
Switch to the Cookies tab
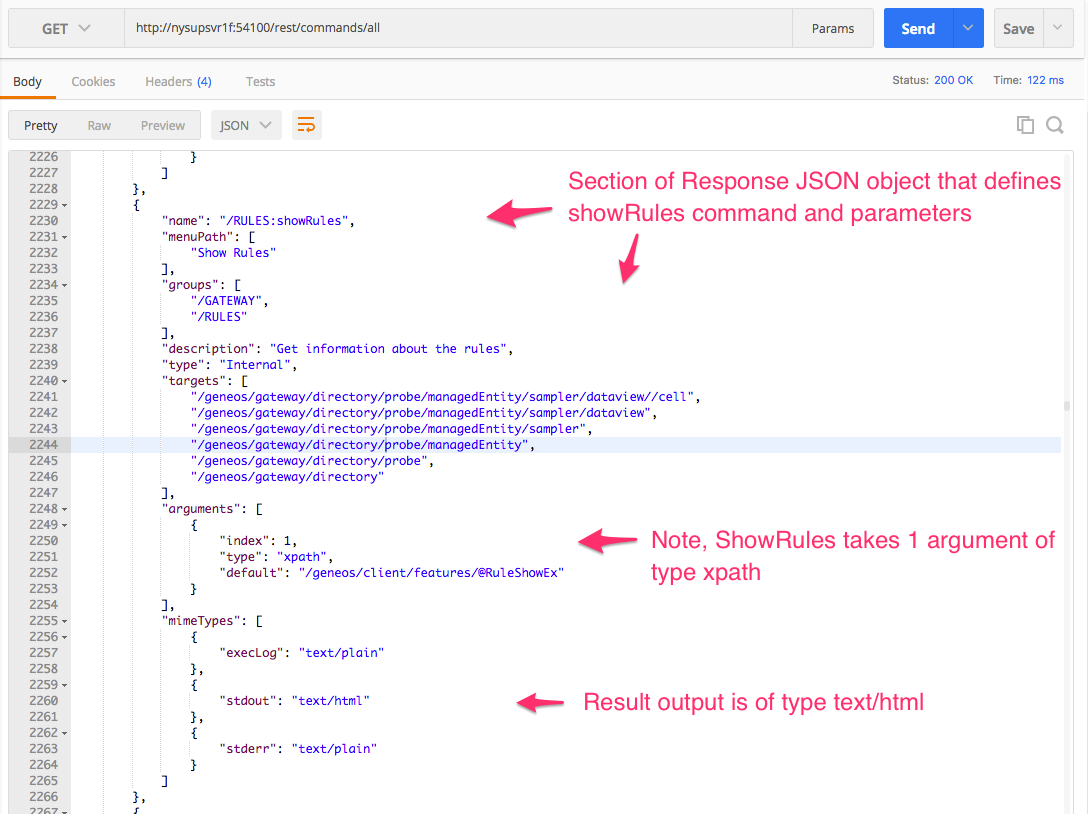[x=93, y=81]
